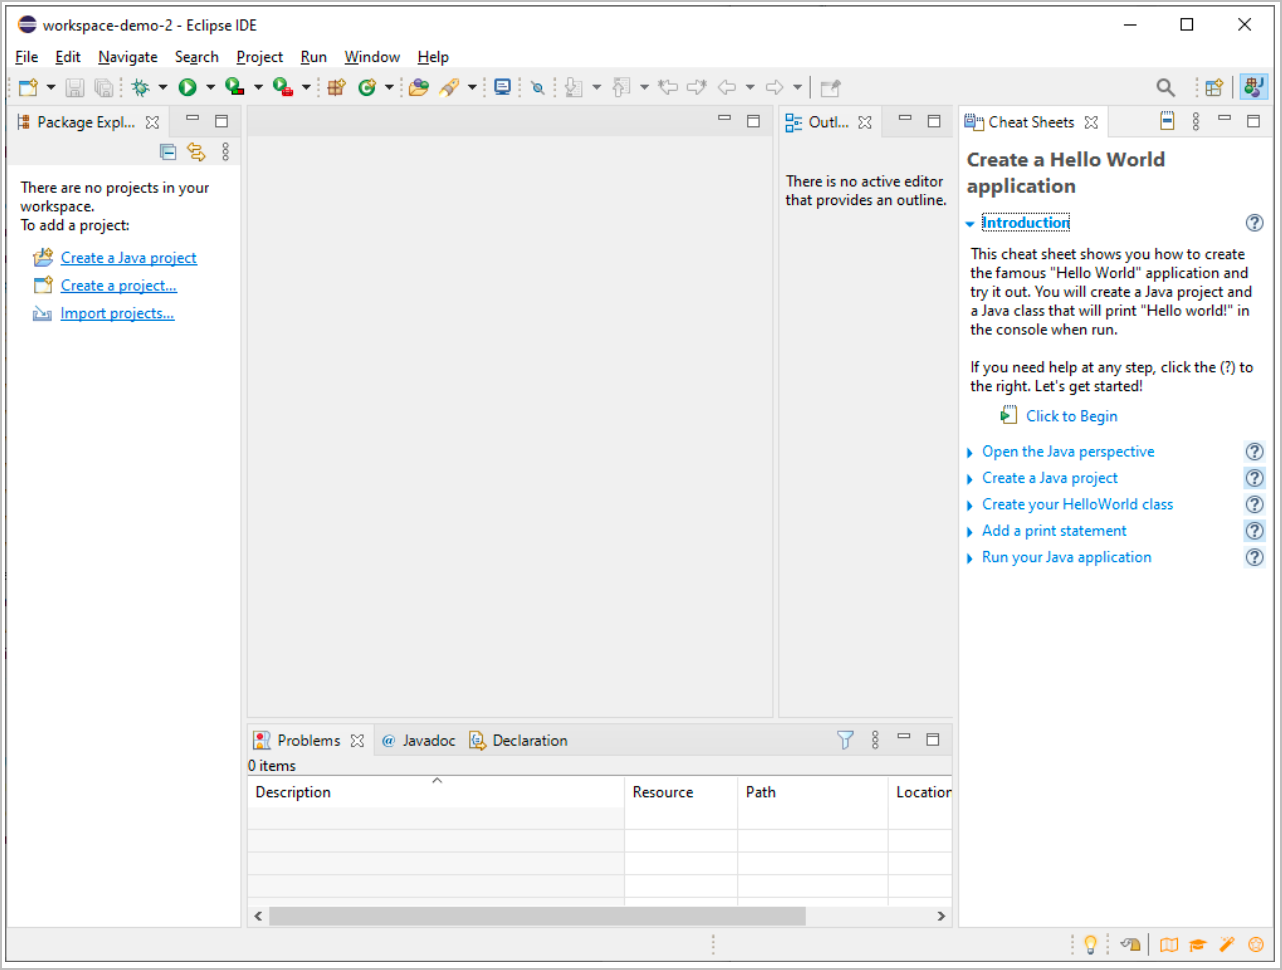Click the Create a project... link
Screen dimensions: 1282x970
pos(119,286)
